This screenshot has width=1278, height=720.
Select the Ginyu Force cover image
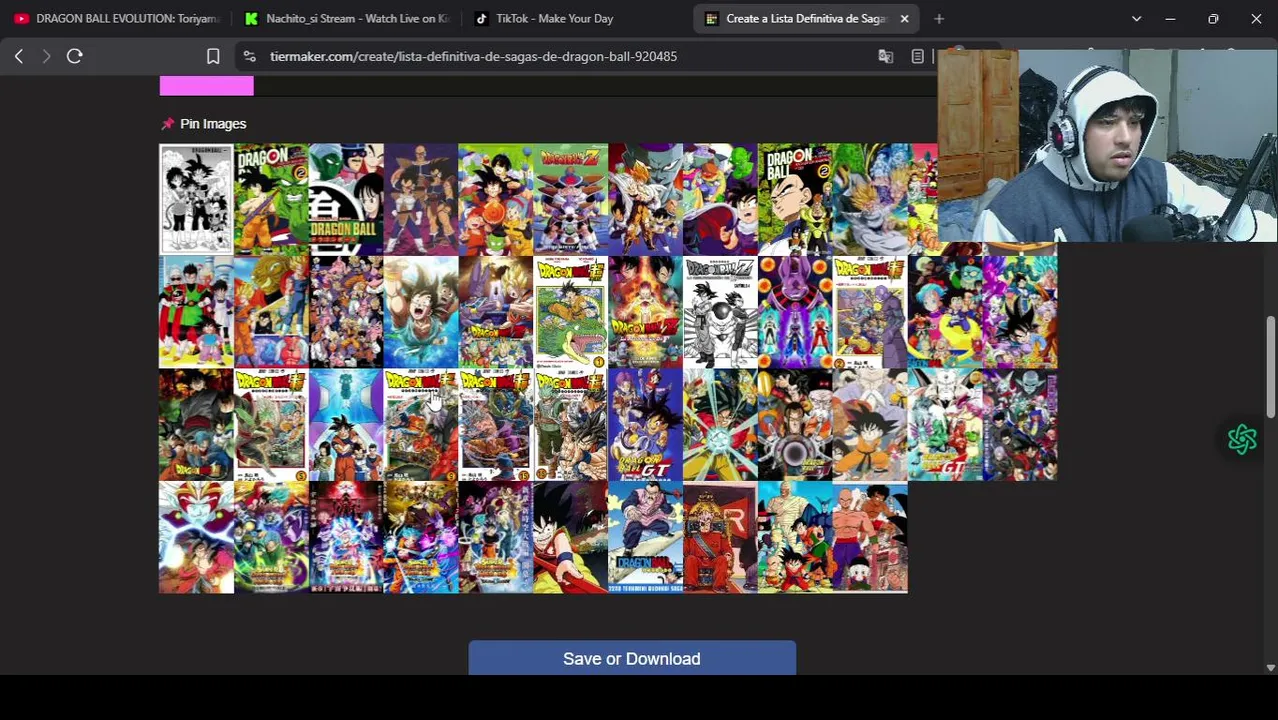tap(571, 199)
